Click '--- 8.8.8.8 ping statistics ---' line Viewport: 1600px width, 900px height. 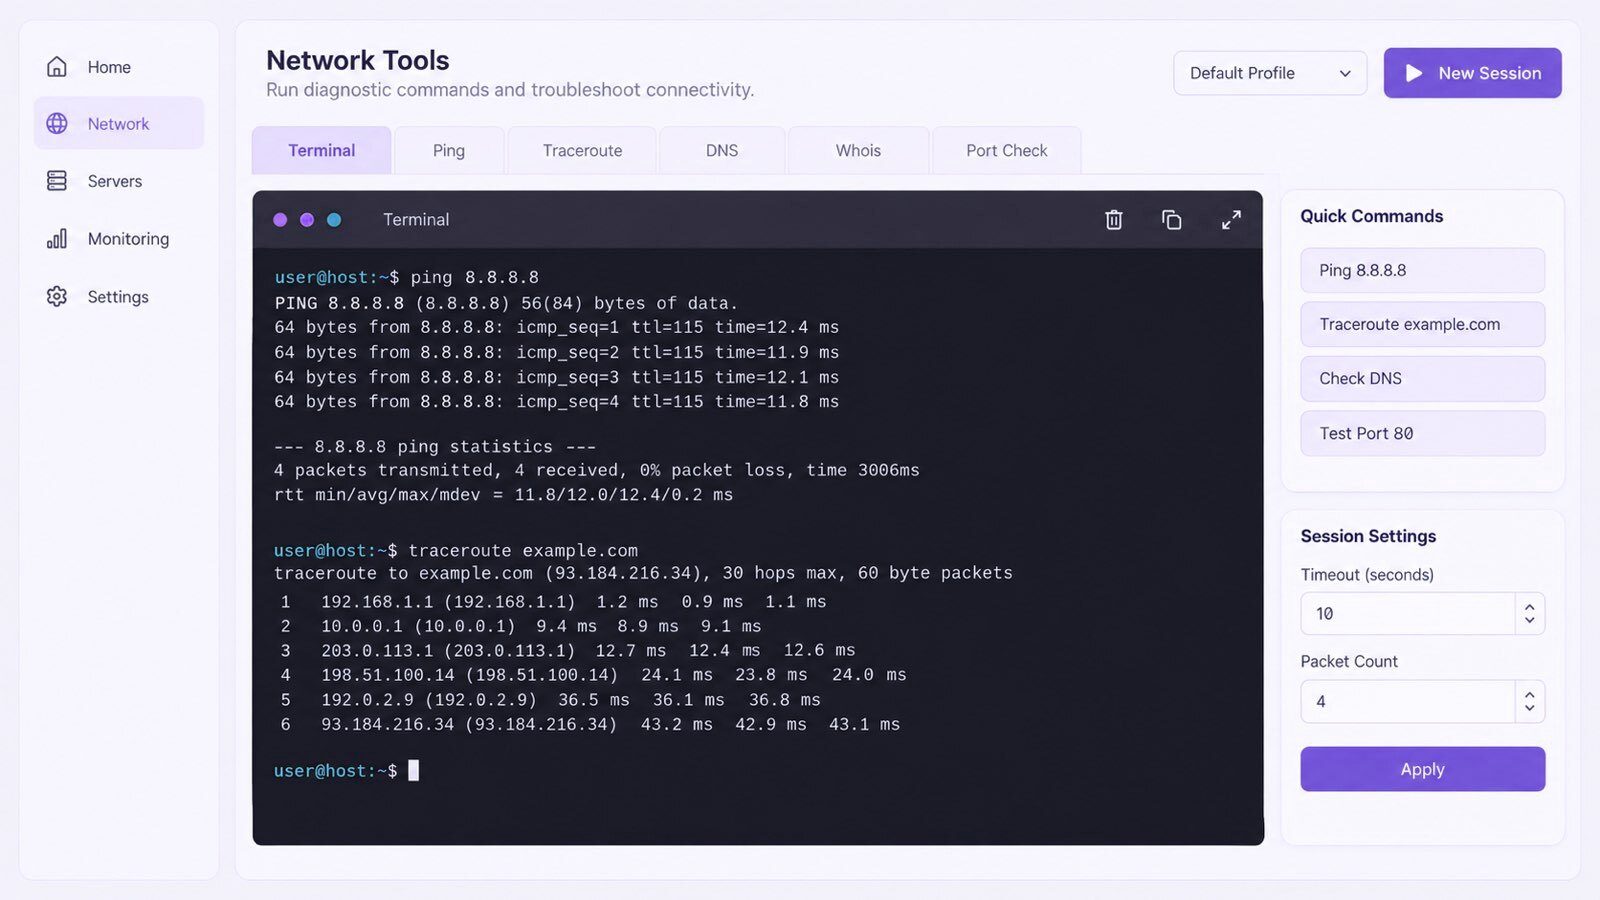pos(435,447)
